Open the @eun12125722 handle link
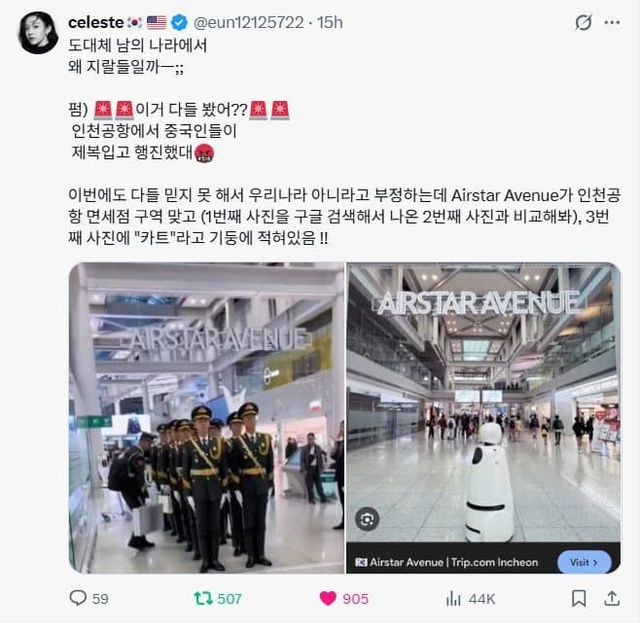 point(249,22)
